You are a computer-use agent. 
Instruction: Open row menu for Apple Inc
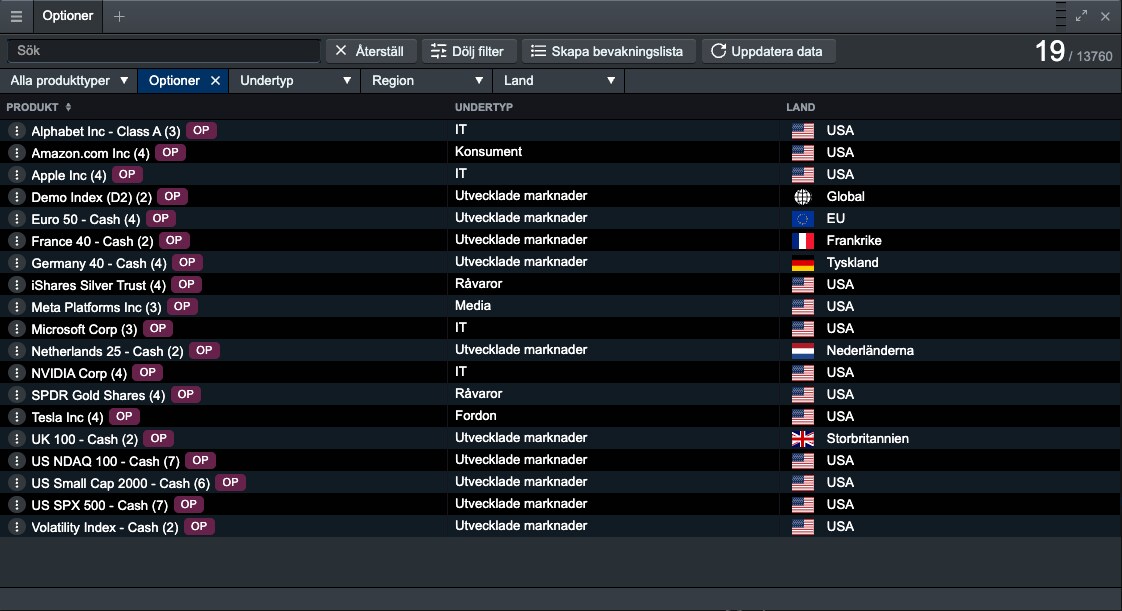tap(16, 175)
